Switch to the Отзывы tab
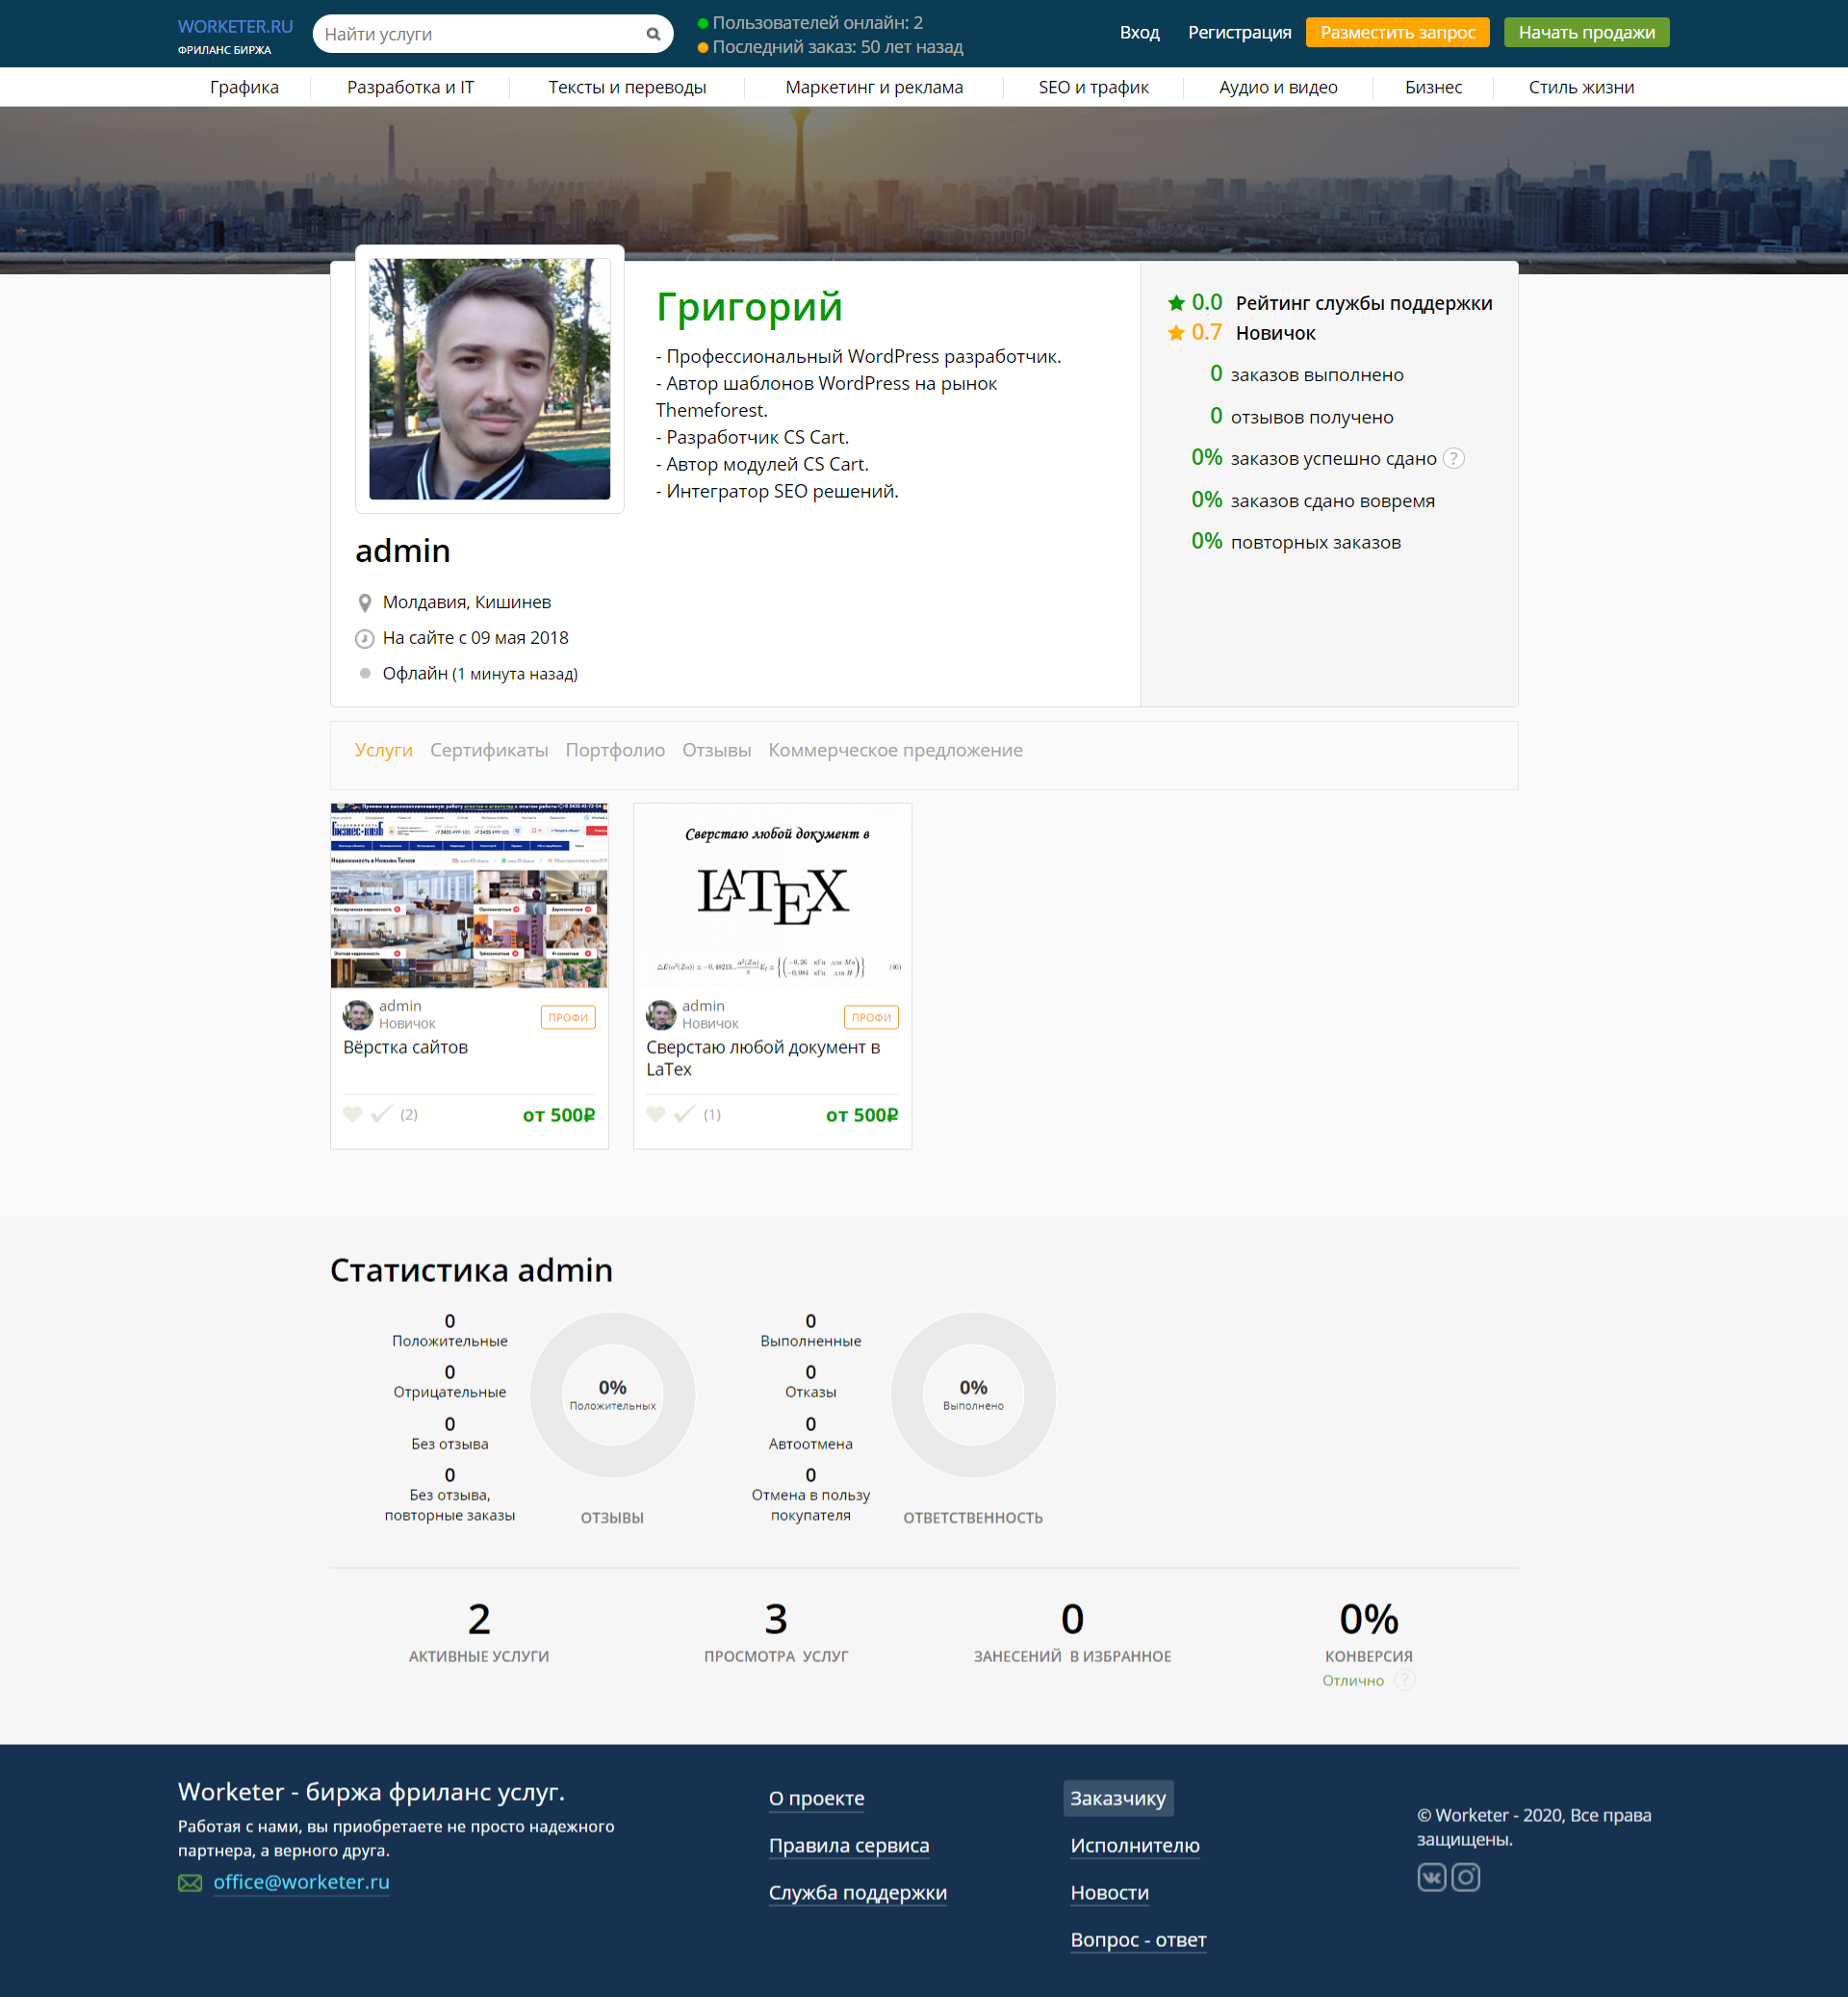The width and height of the screenshot is (1848, 1997). [716, 750]
